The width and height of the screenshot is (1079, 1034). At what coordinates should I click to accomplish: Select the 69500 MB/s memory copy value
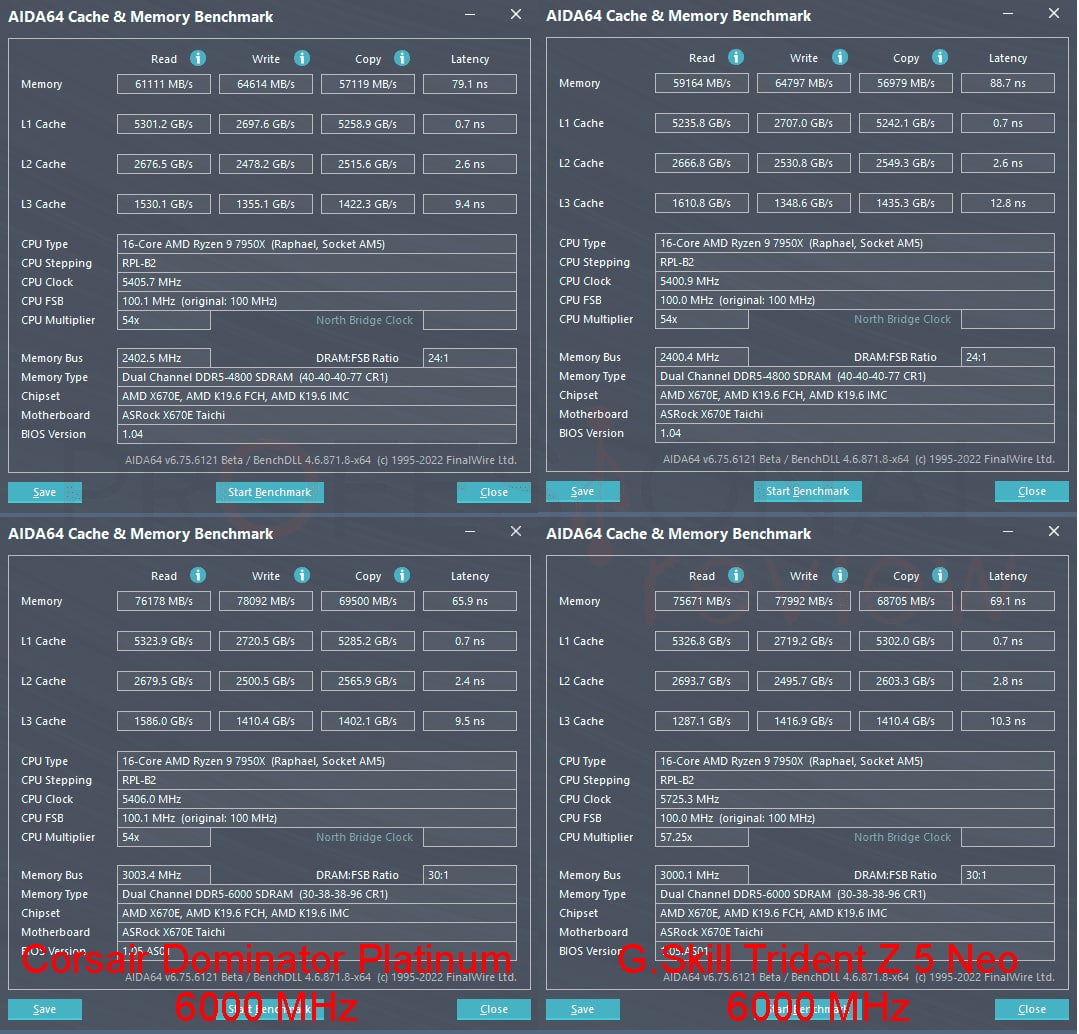pyautogui.click(x=368, y=601)
